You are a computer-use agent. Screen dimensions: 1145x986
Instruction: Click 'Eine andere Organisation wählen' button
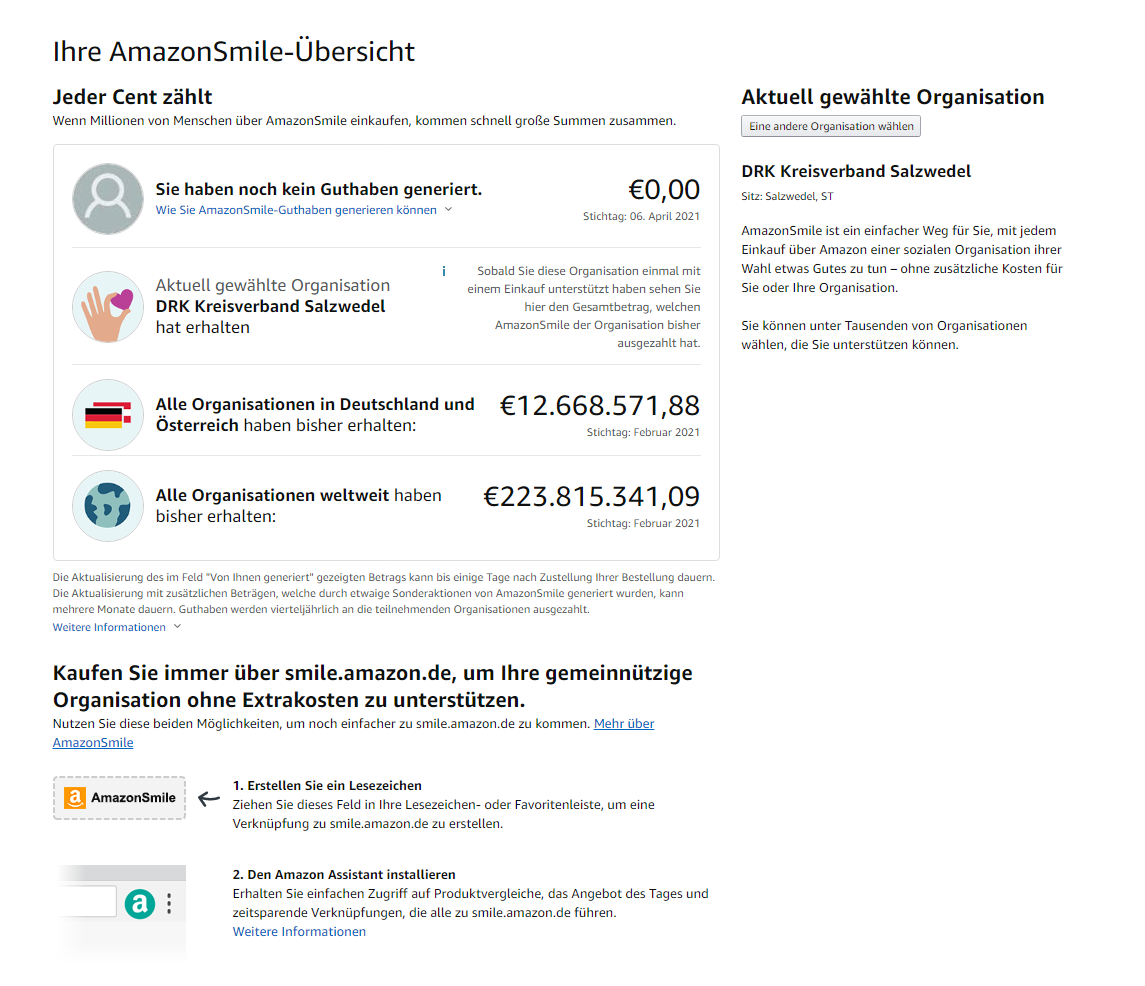coord(831,126)
